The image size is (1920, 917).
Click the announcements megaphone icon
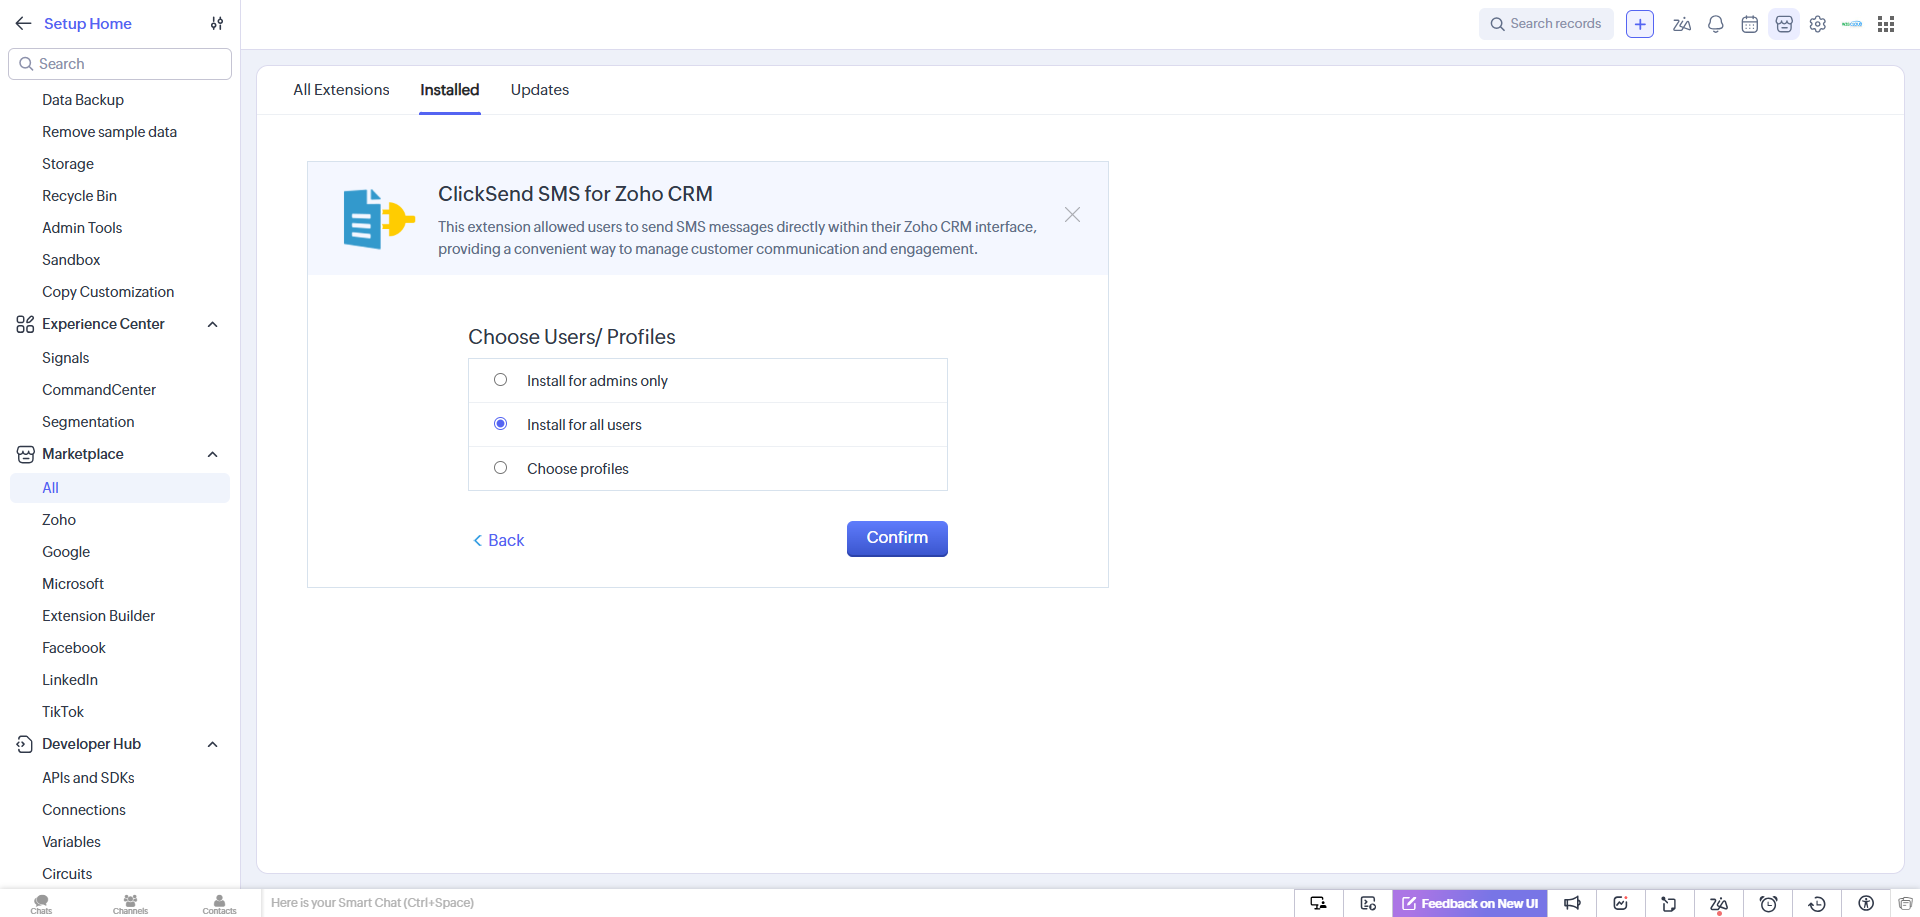pyautogui.click(x=1572, y=903)
